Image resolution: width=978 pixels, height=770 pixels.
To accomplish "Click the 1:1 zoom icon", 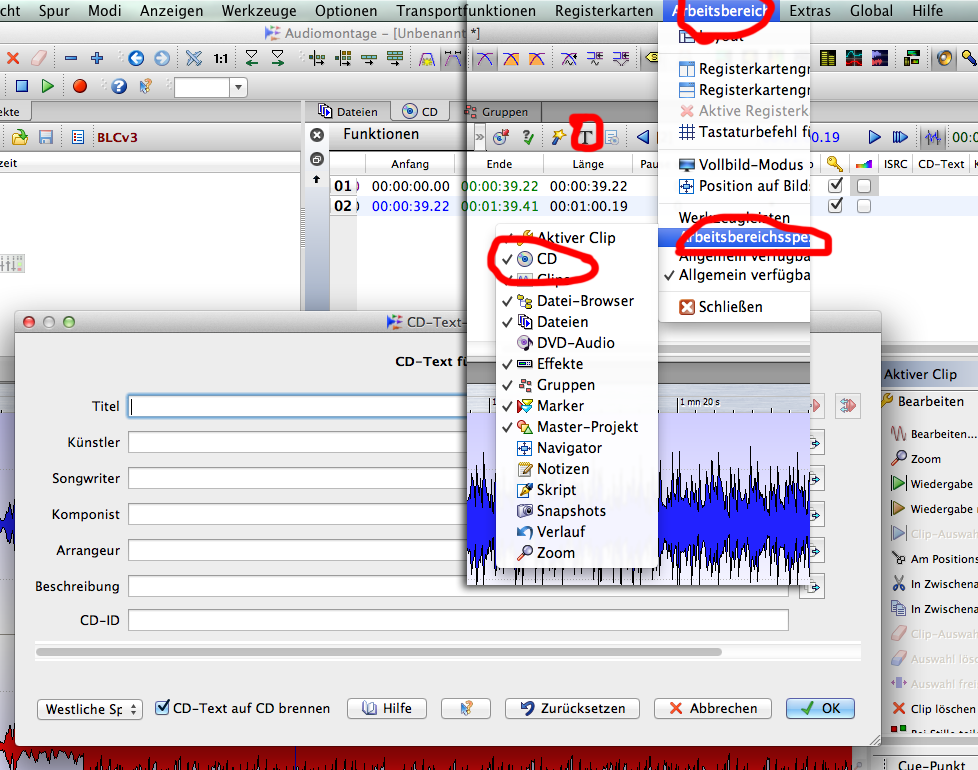I will point(221,59).
